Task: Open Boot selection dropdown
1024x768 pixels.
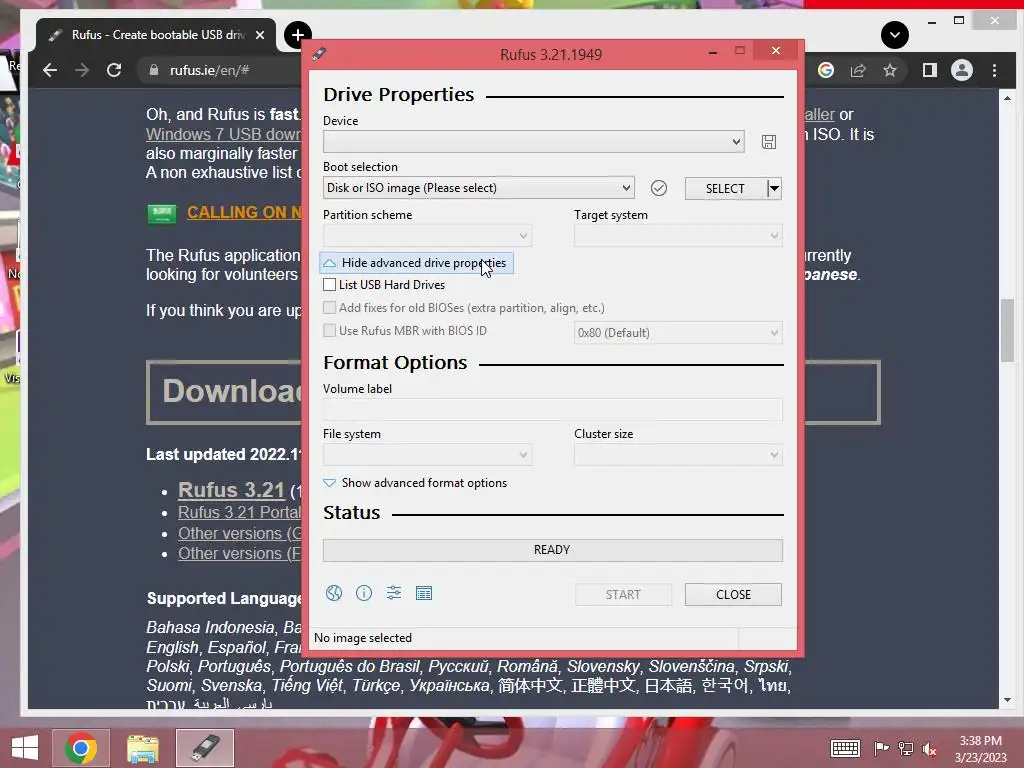Action: (478, 188)
